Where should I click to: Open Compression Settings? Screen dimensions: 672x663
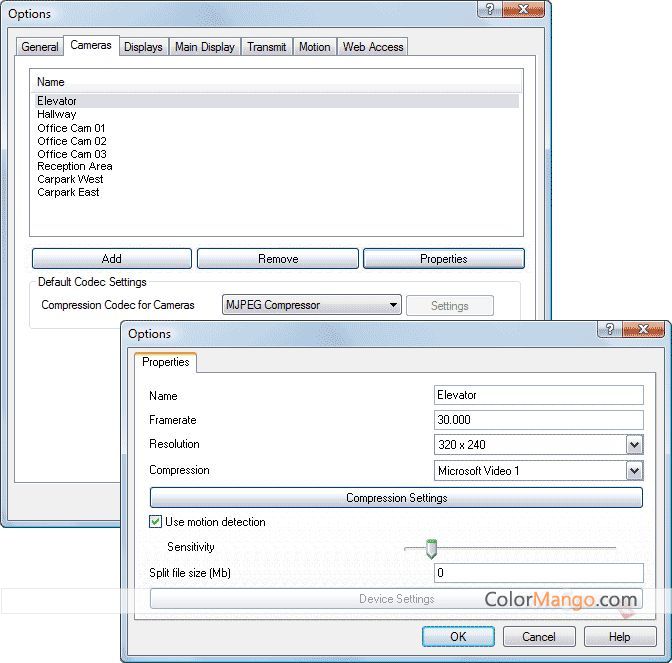click(x=396, y=498)
